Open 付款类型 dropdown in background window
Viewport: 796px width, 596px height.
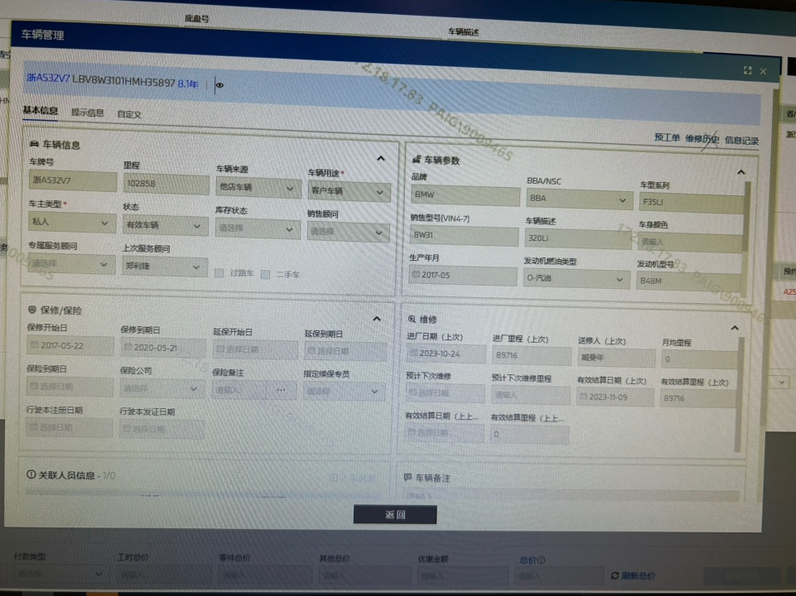click(60, 574)
